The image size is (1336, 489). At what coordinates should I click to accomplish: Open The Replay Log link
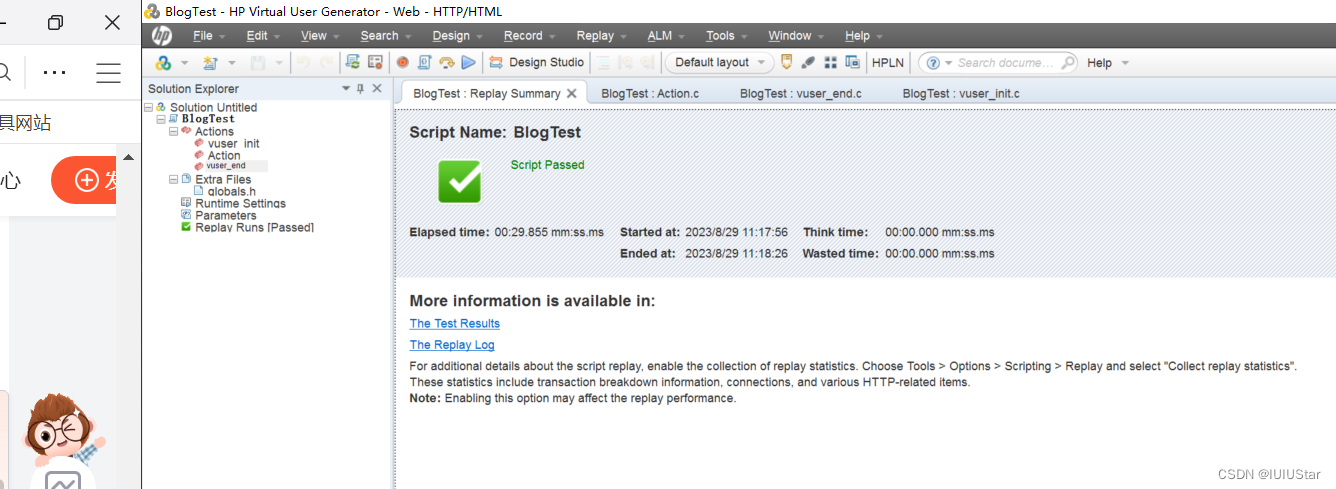[452, 345]
